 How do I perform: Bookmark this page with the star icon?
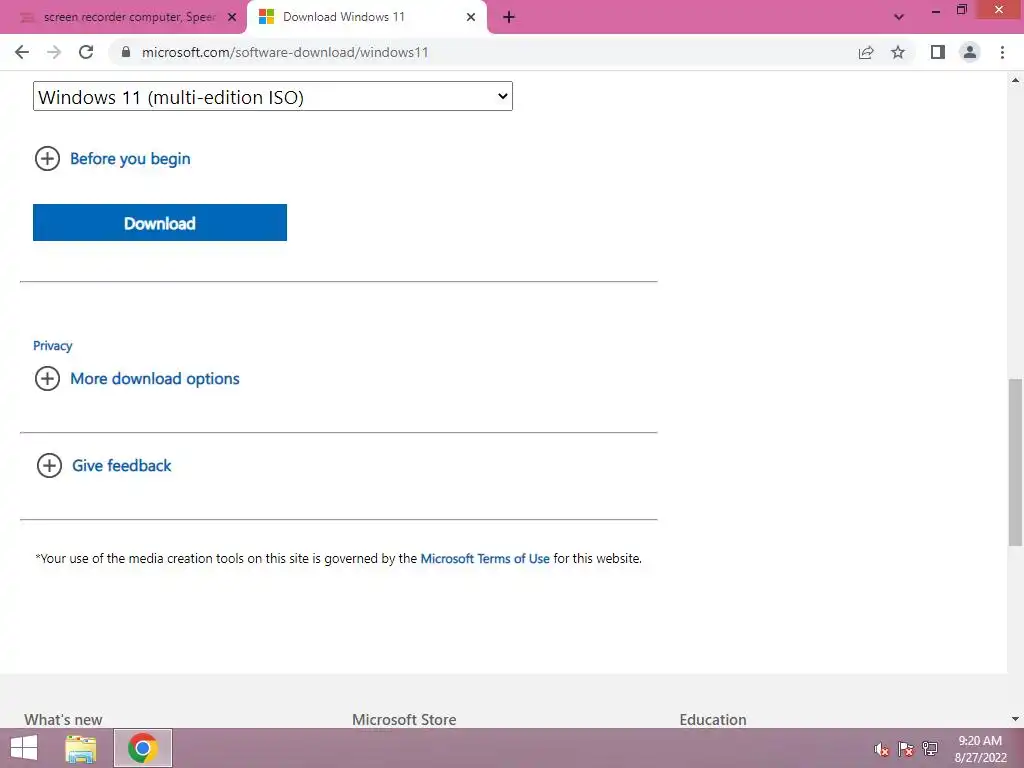pyautogui.click(x=898, y=52)
